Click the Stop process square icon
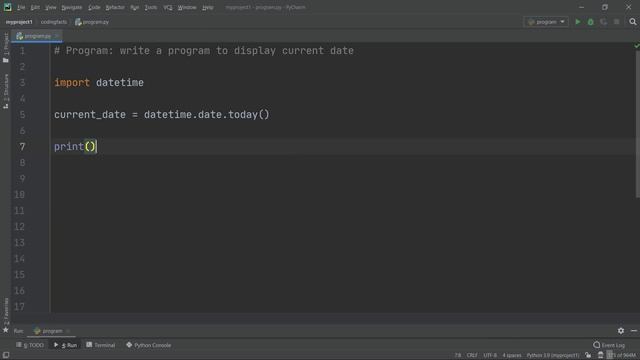 pos(617,22)
